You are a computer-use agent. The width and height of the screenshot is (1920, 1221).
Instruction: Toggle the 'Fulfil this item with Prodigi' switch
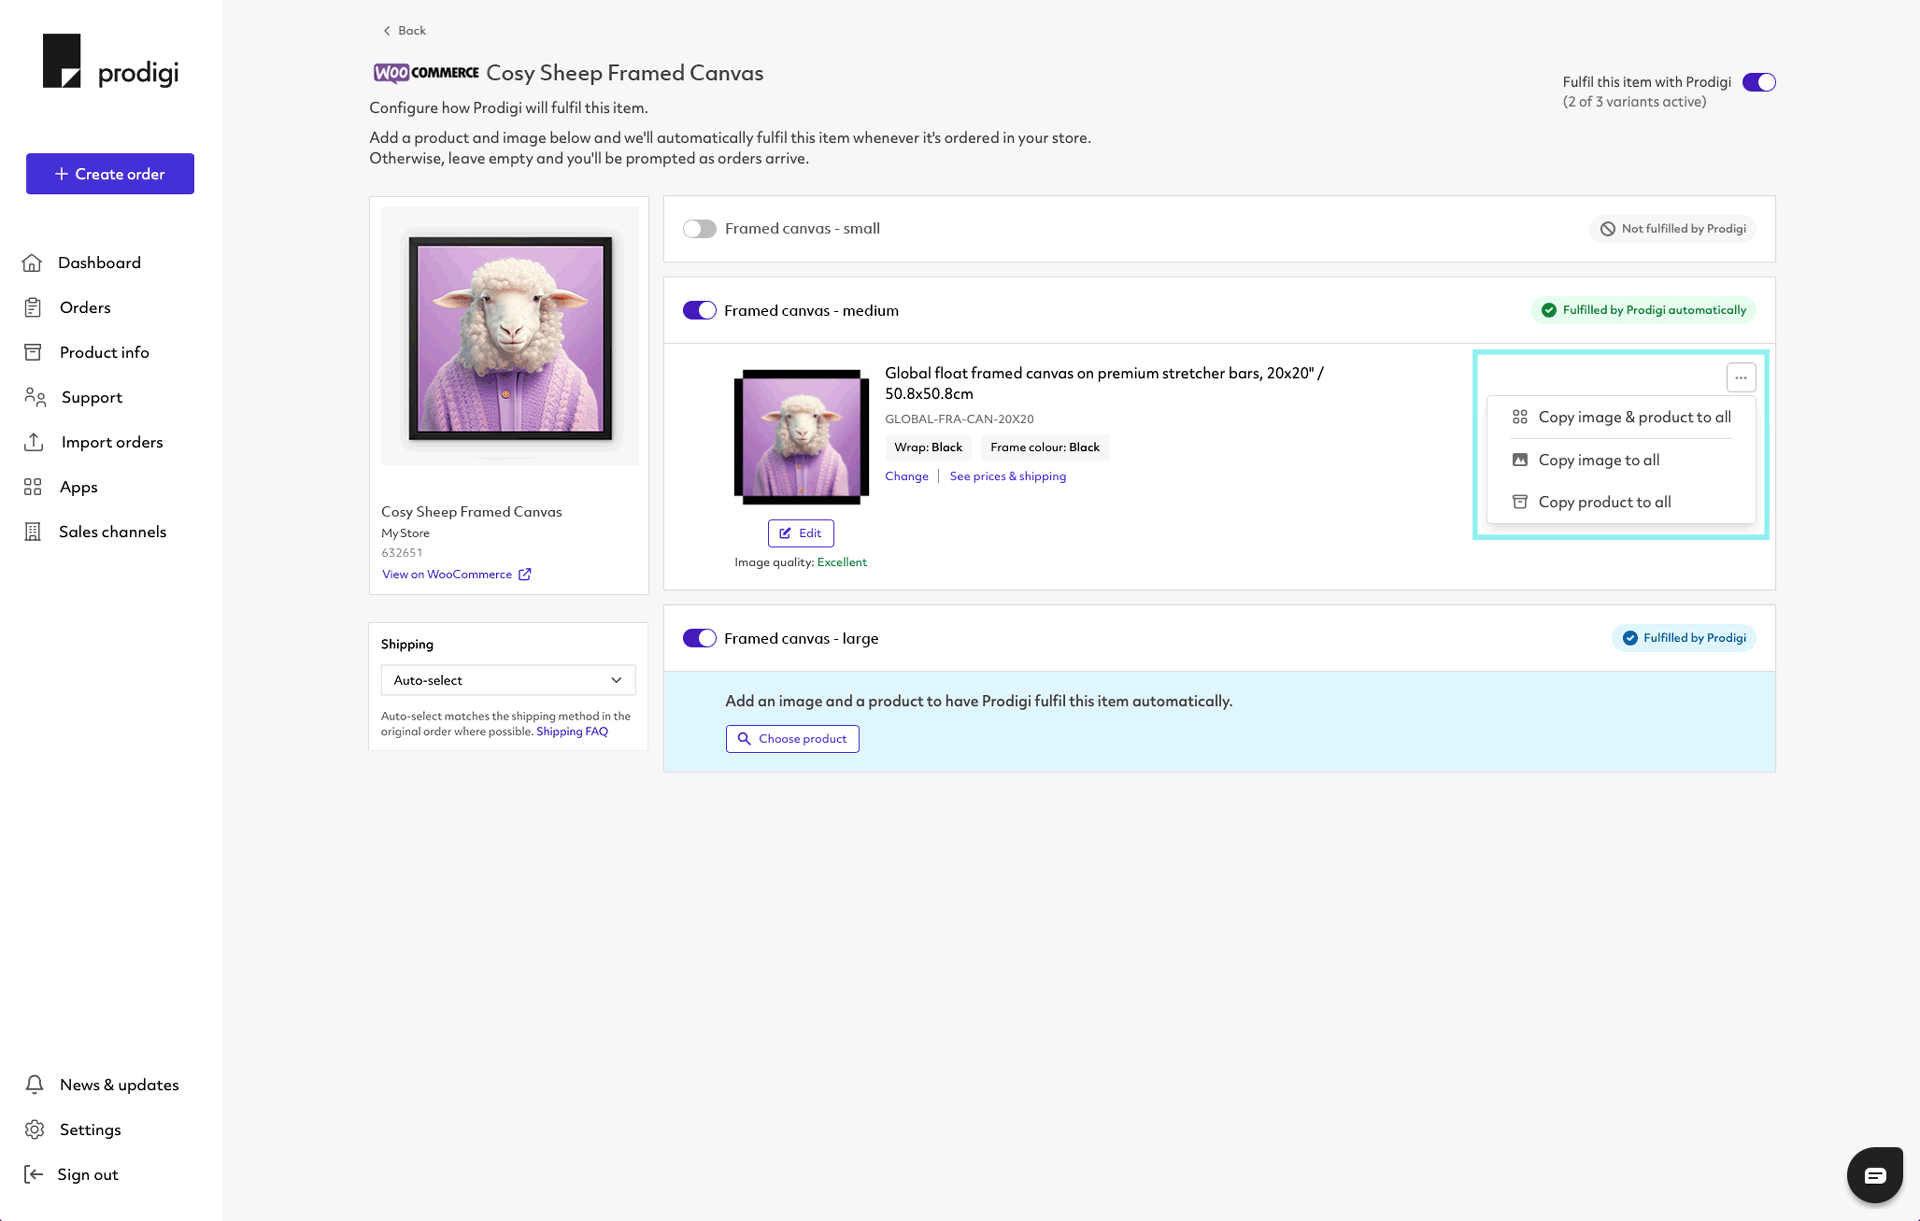1760,81
